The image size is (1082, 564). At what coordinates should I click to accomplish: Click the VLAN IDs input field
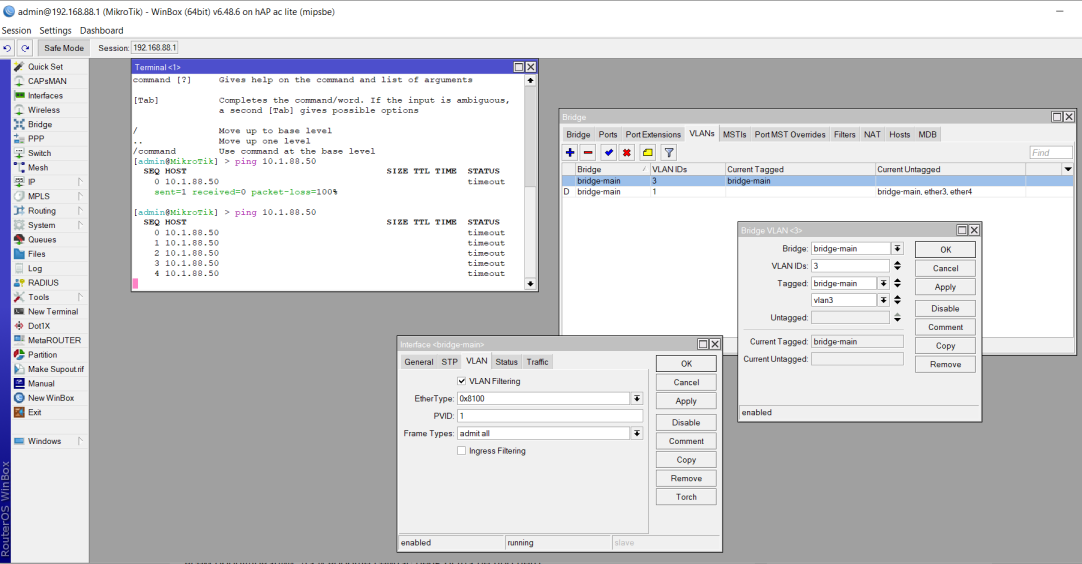850,266
